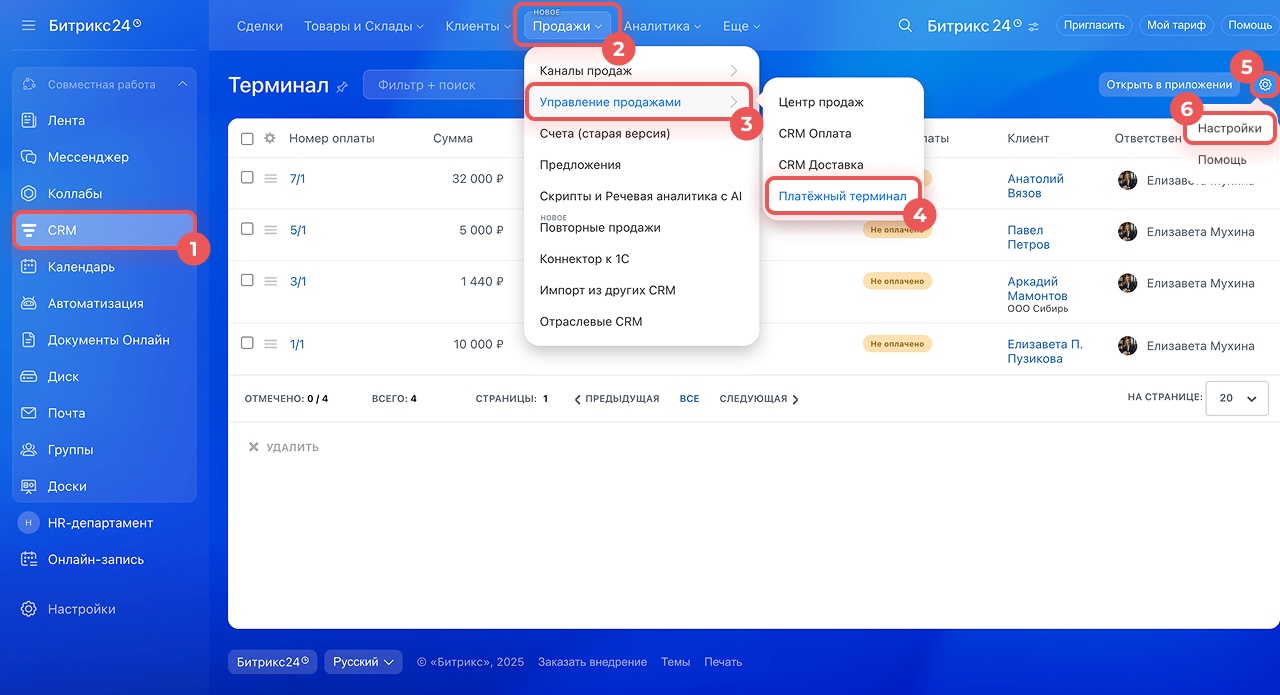Click Елизавета Мухина avatar in row 5/1

pyautogui.click(x=1127, y=232)
